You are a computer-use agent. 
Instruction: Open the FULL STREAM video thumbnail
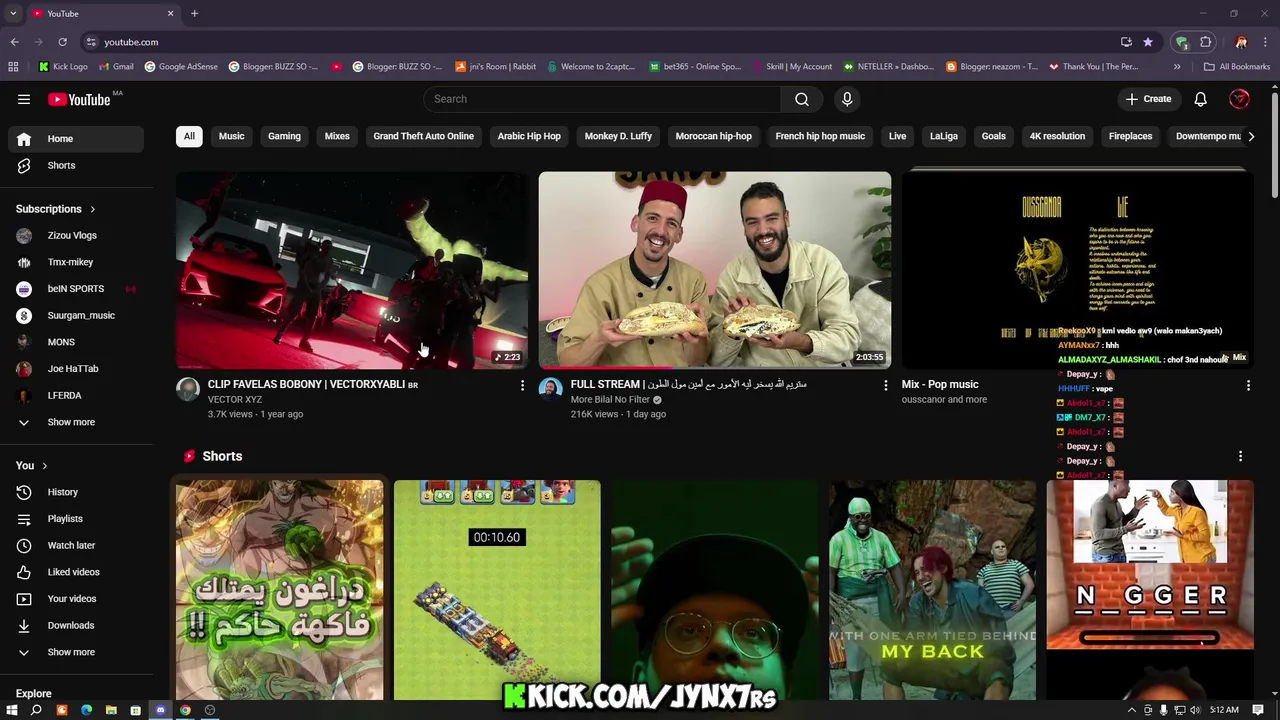[x=715, y=270]
